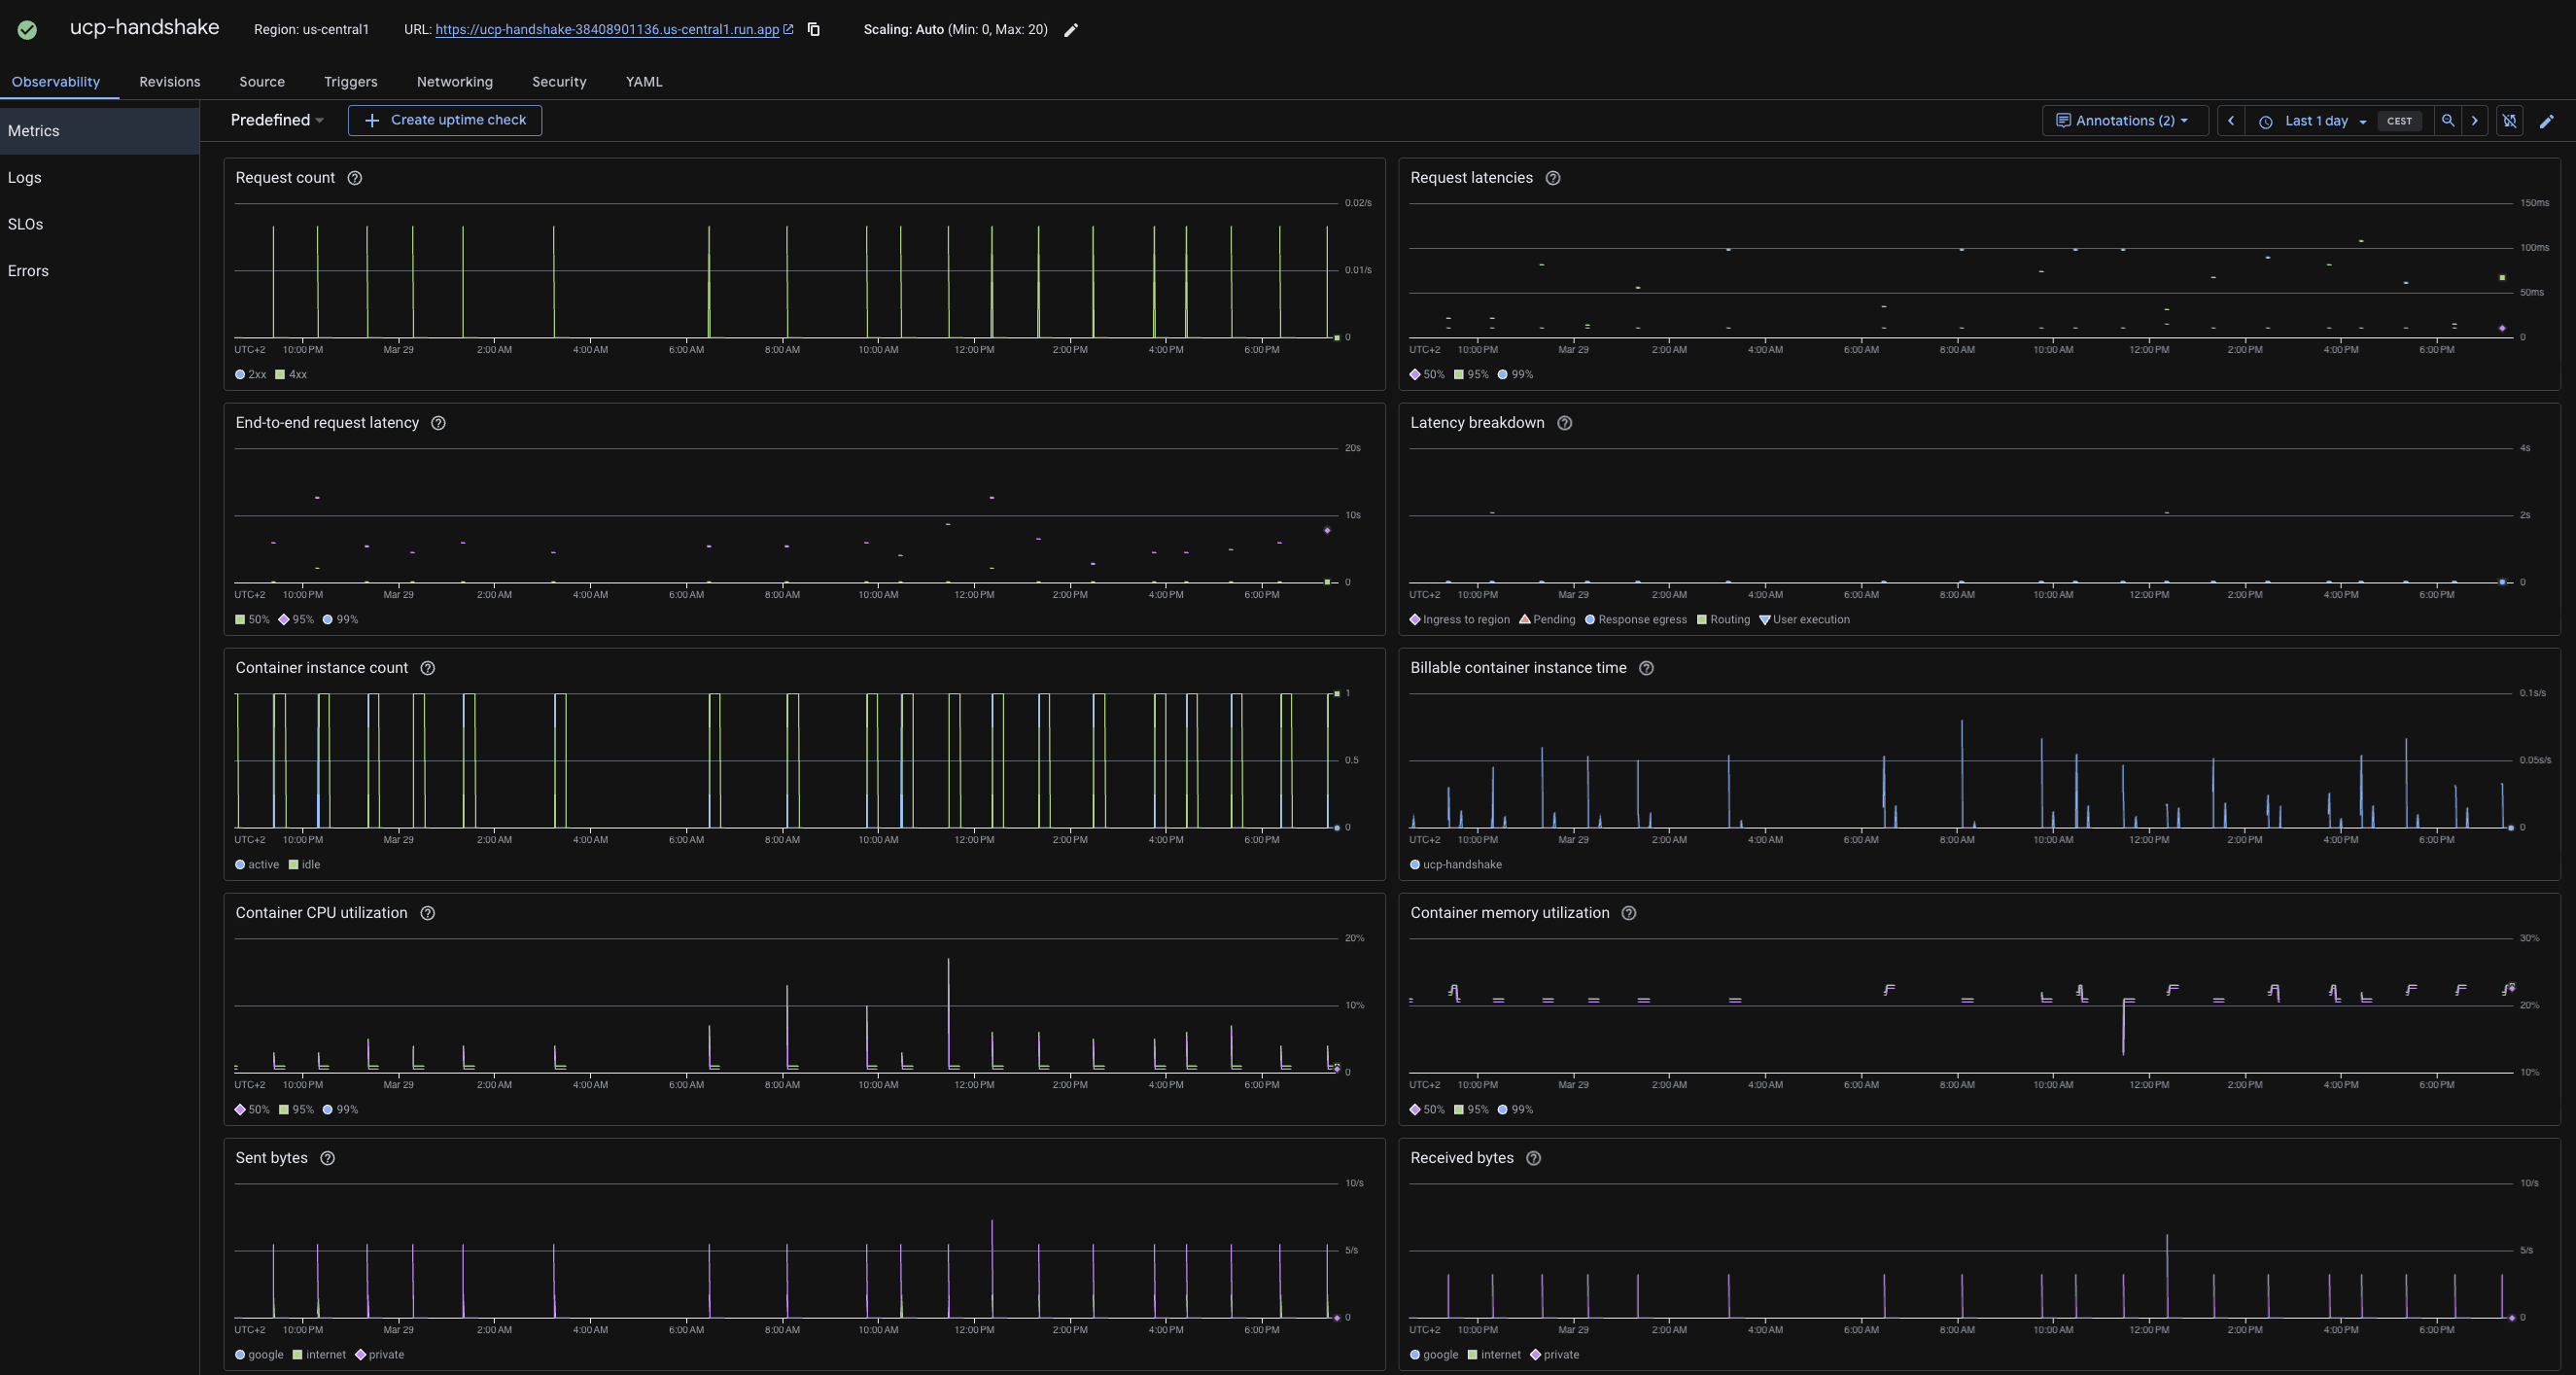This screenshot has height=1375, width=2576.
Task: Click the green service status check icon
Action: (x=27, y=29)
